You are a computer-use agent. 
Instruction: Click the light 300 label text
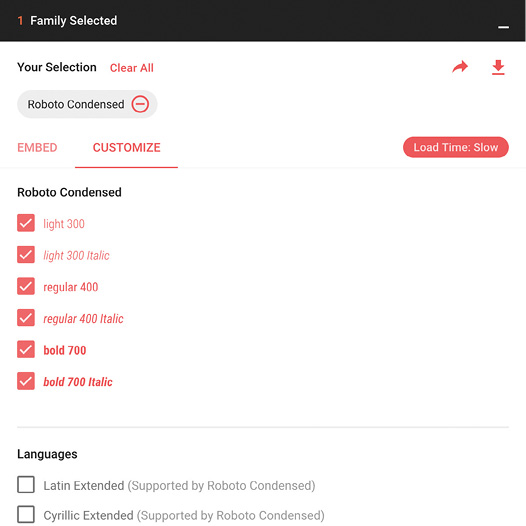tap(64, 224)
